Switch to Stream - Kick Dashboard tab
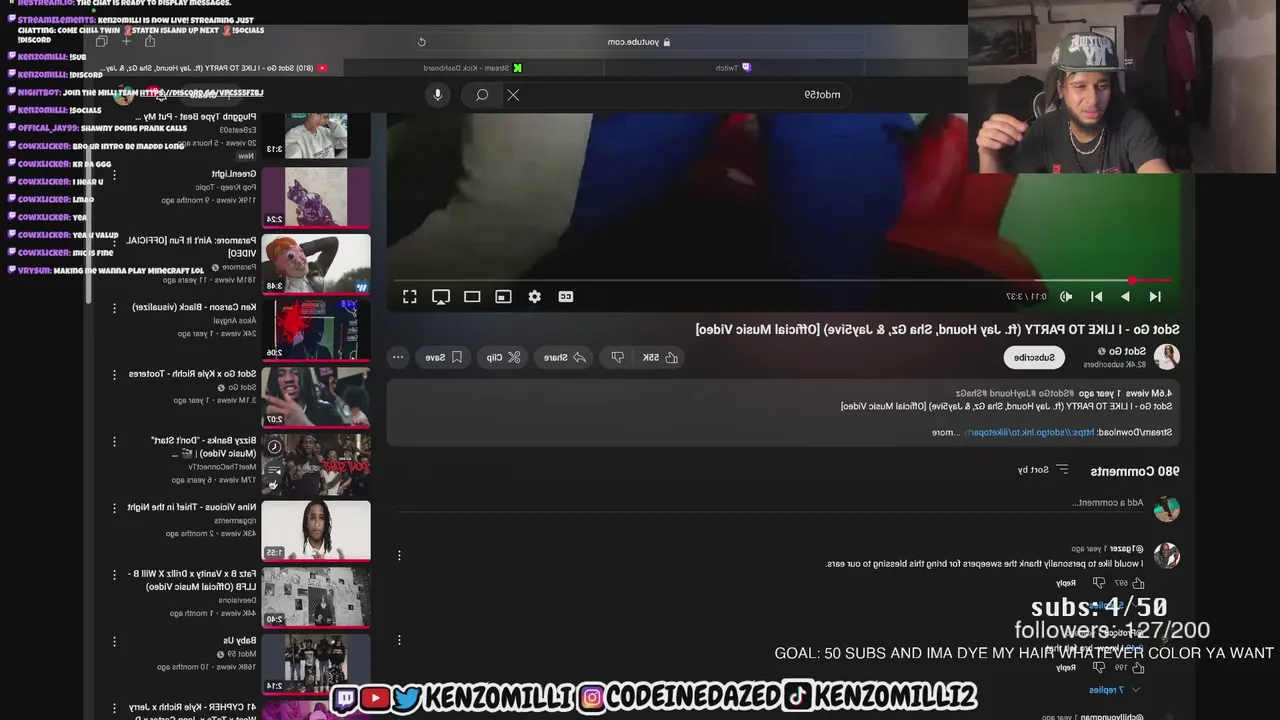Image resolution: width=1280 pixels, height=720 pixels. (x=474, y=68)
